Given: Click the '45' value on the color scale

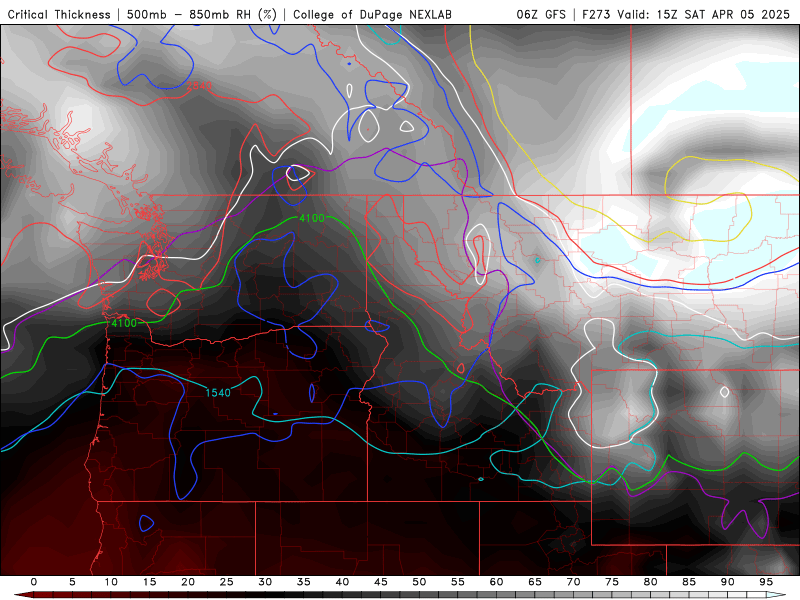Looking at the screenshot, I should point(381,582).
